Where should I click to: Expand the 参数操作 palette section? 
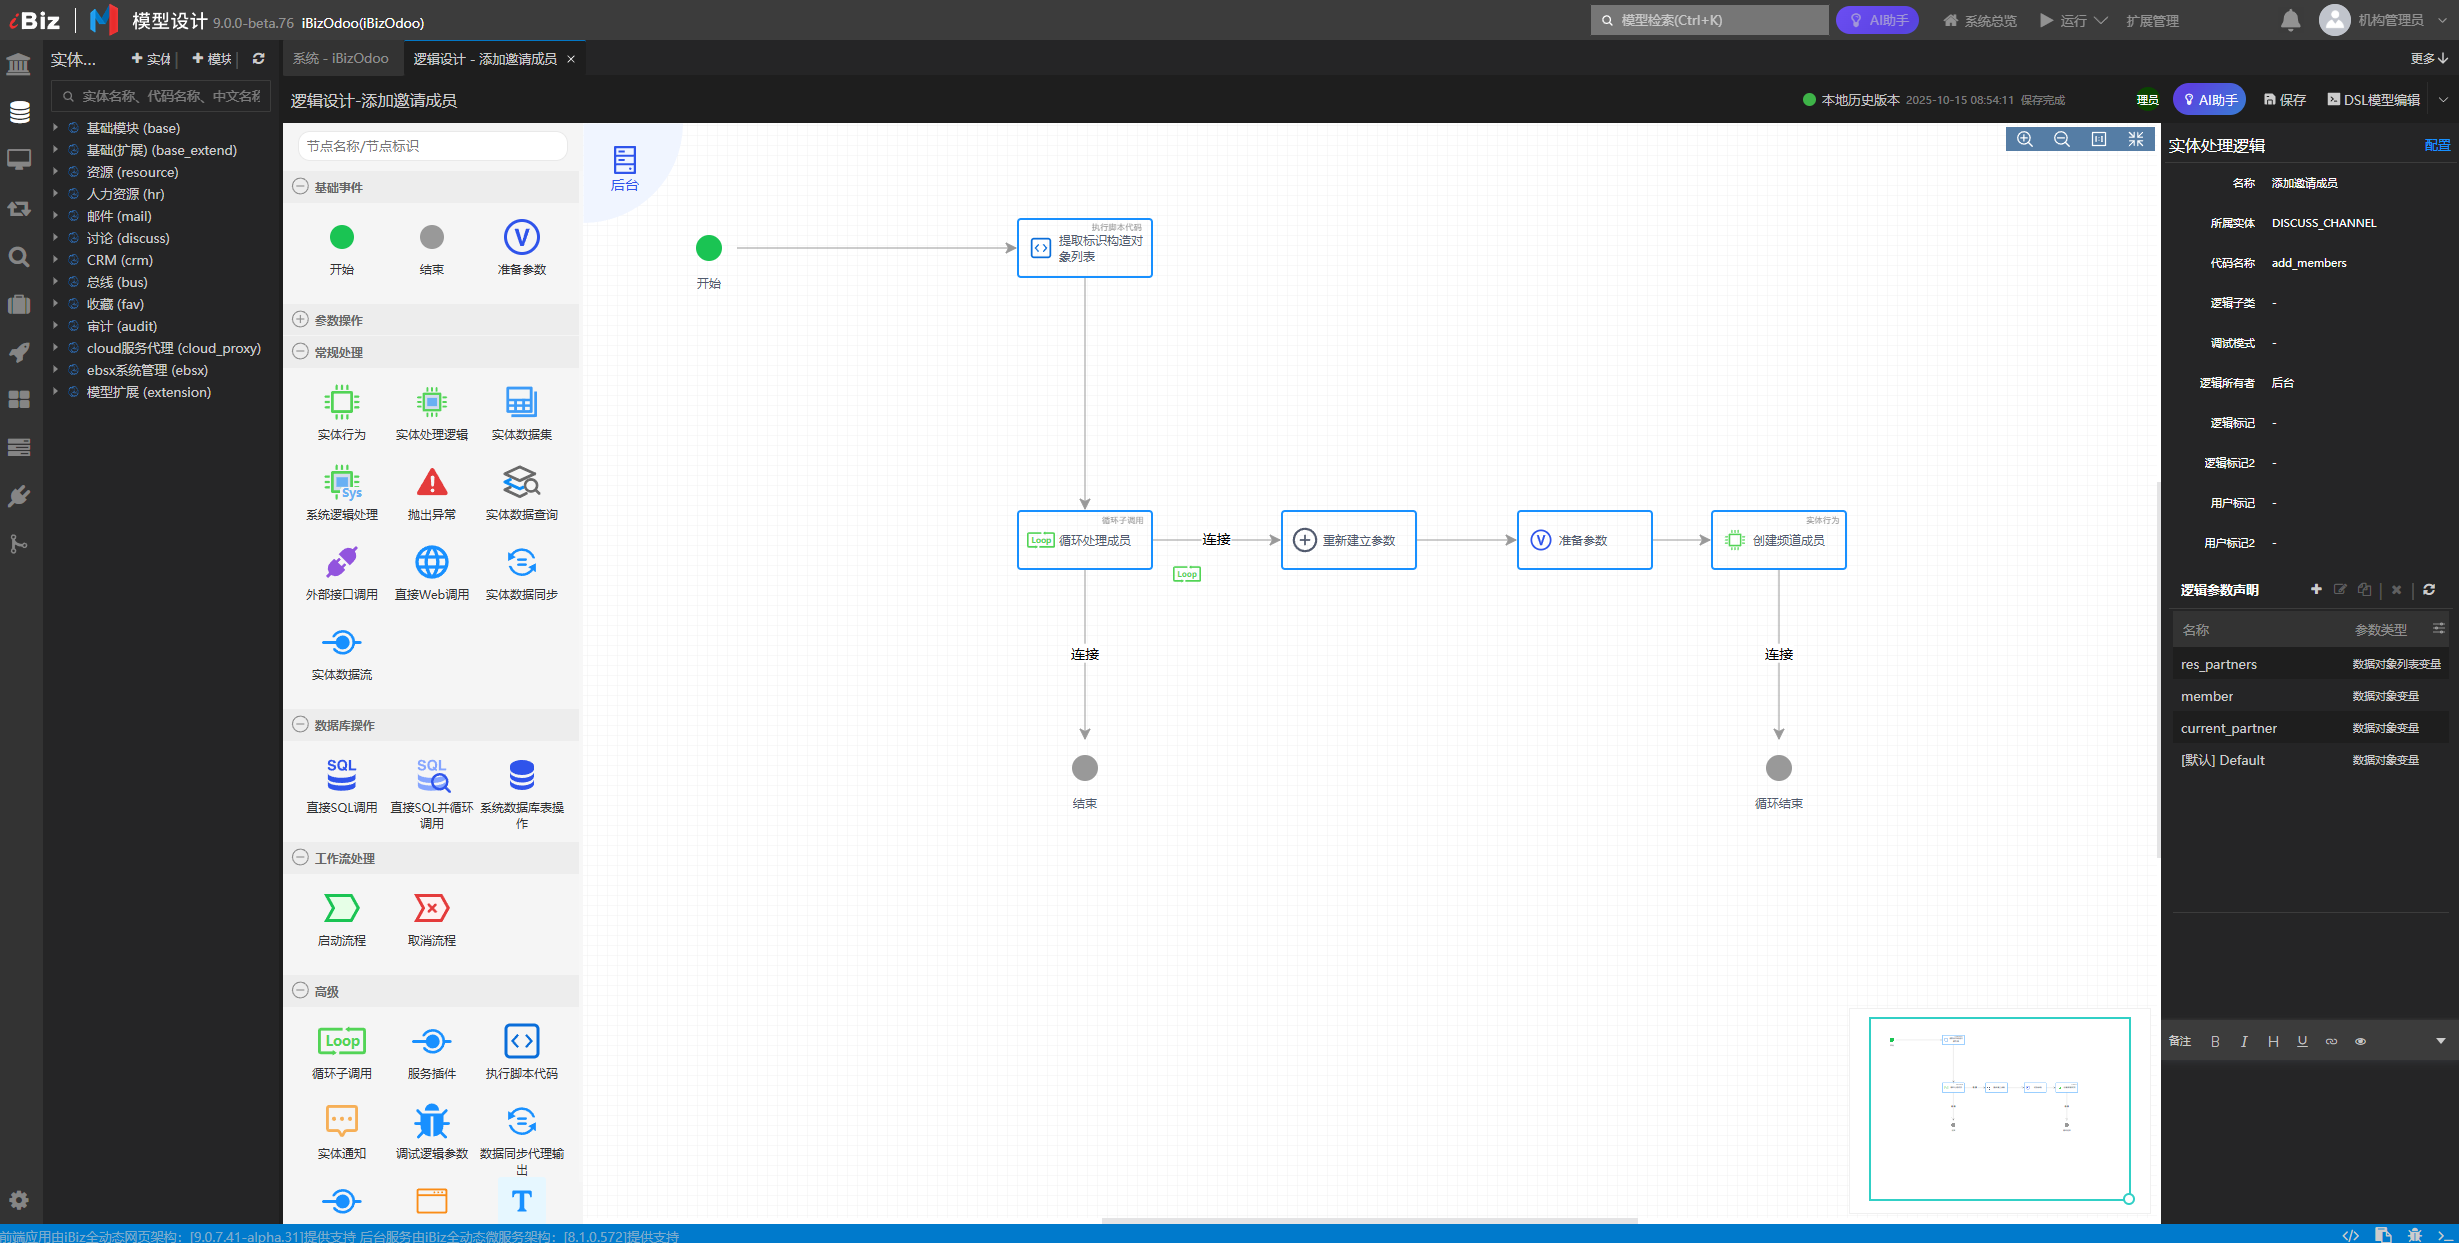pyautogui.click(x=300, y=319)
